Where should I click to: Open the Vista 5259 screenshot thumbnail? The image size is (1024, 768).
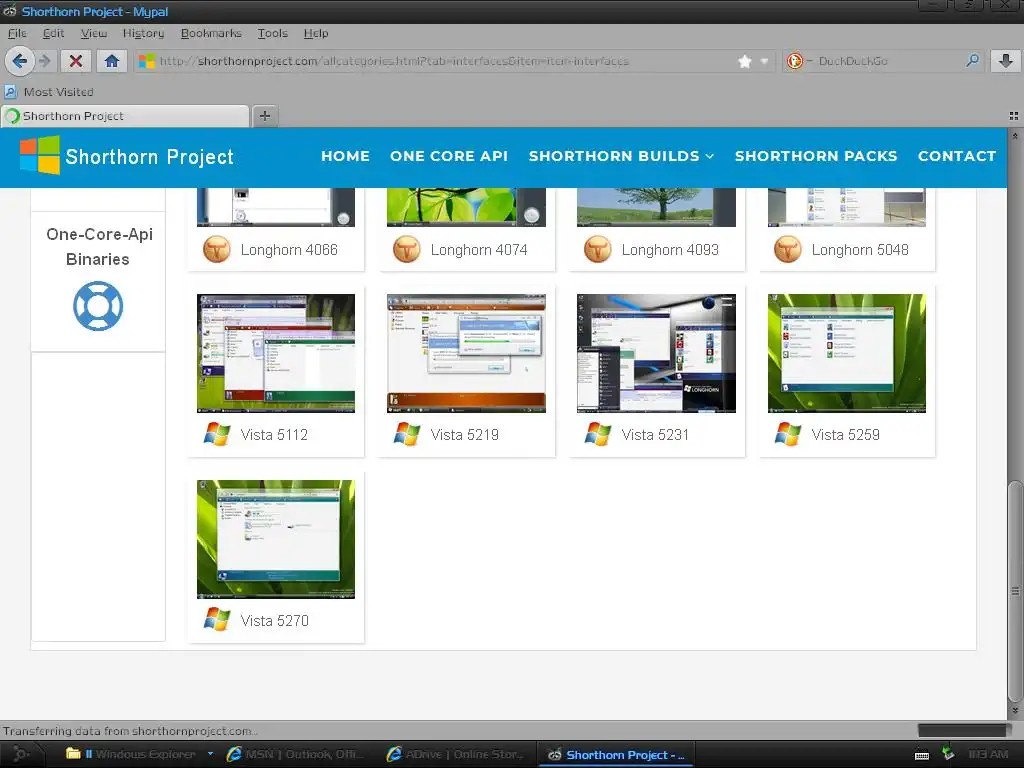846,353
